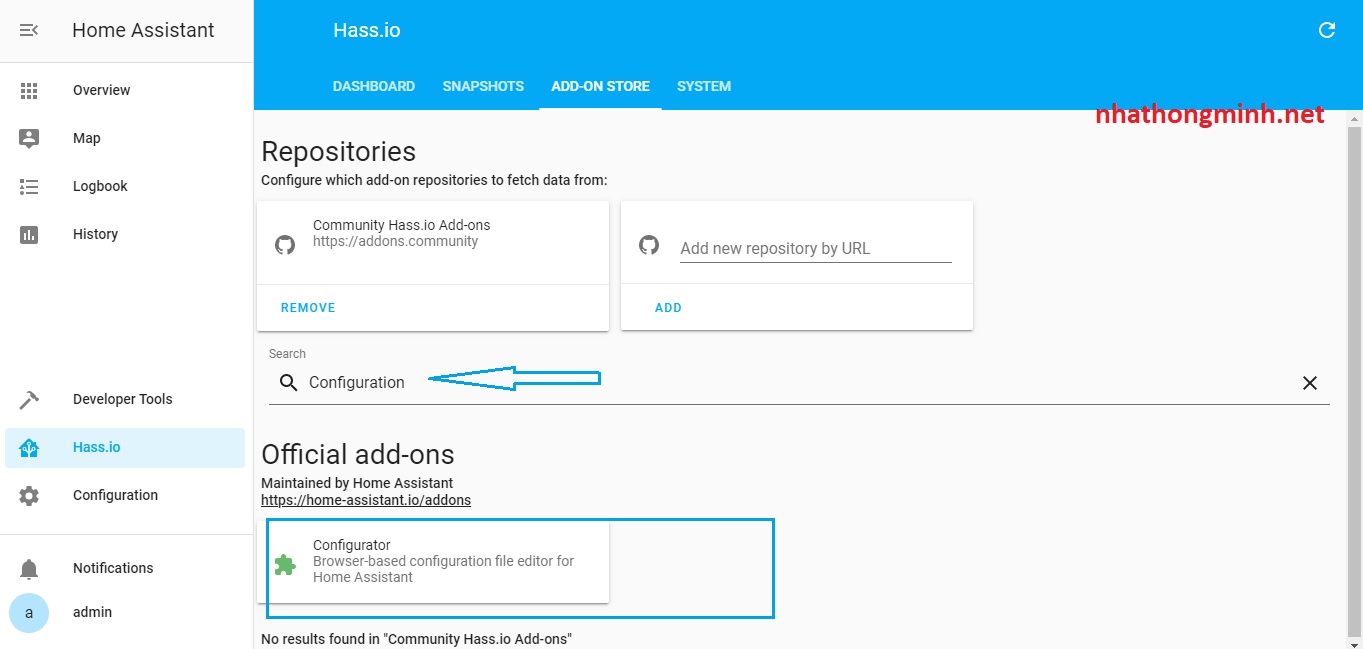Open the Configurator add-on card
Screen dimensions: 1363x649
click(x=433, y=563)
